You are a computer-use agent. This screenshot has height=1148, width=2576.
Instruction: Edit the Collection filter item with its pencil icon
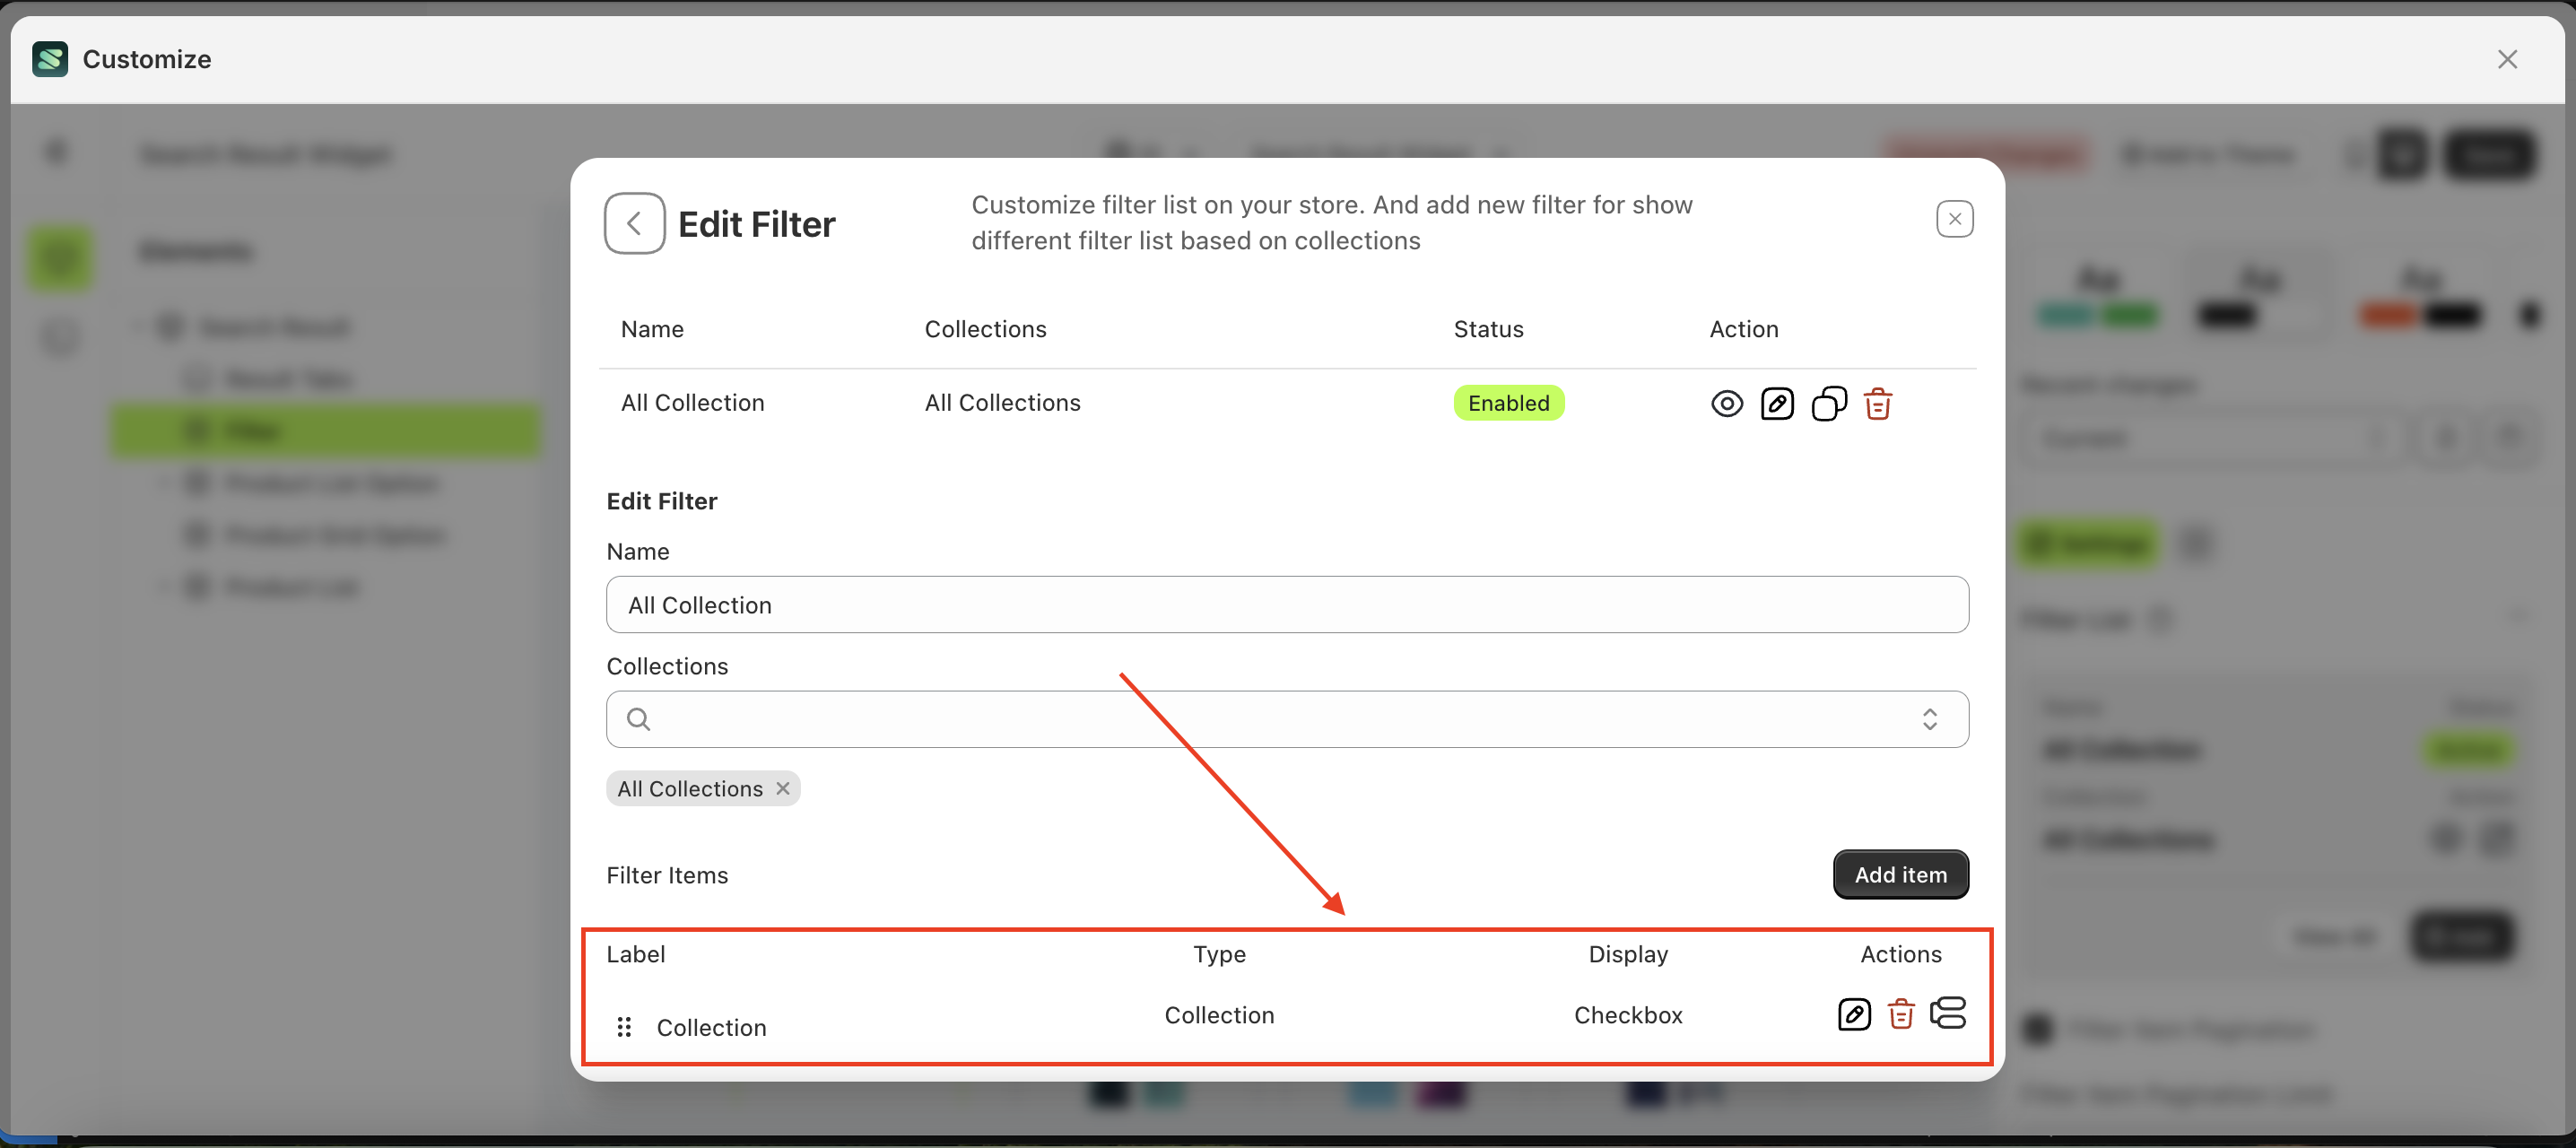tap(1854, 1014)
